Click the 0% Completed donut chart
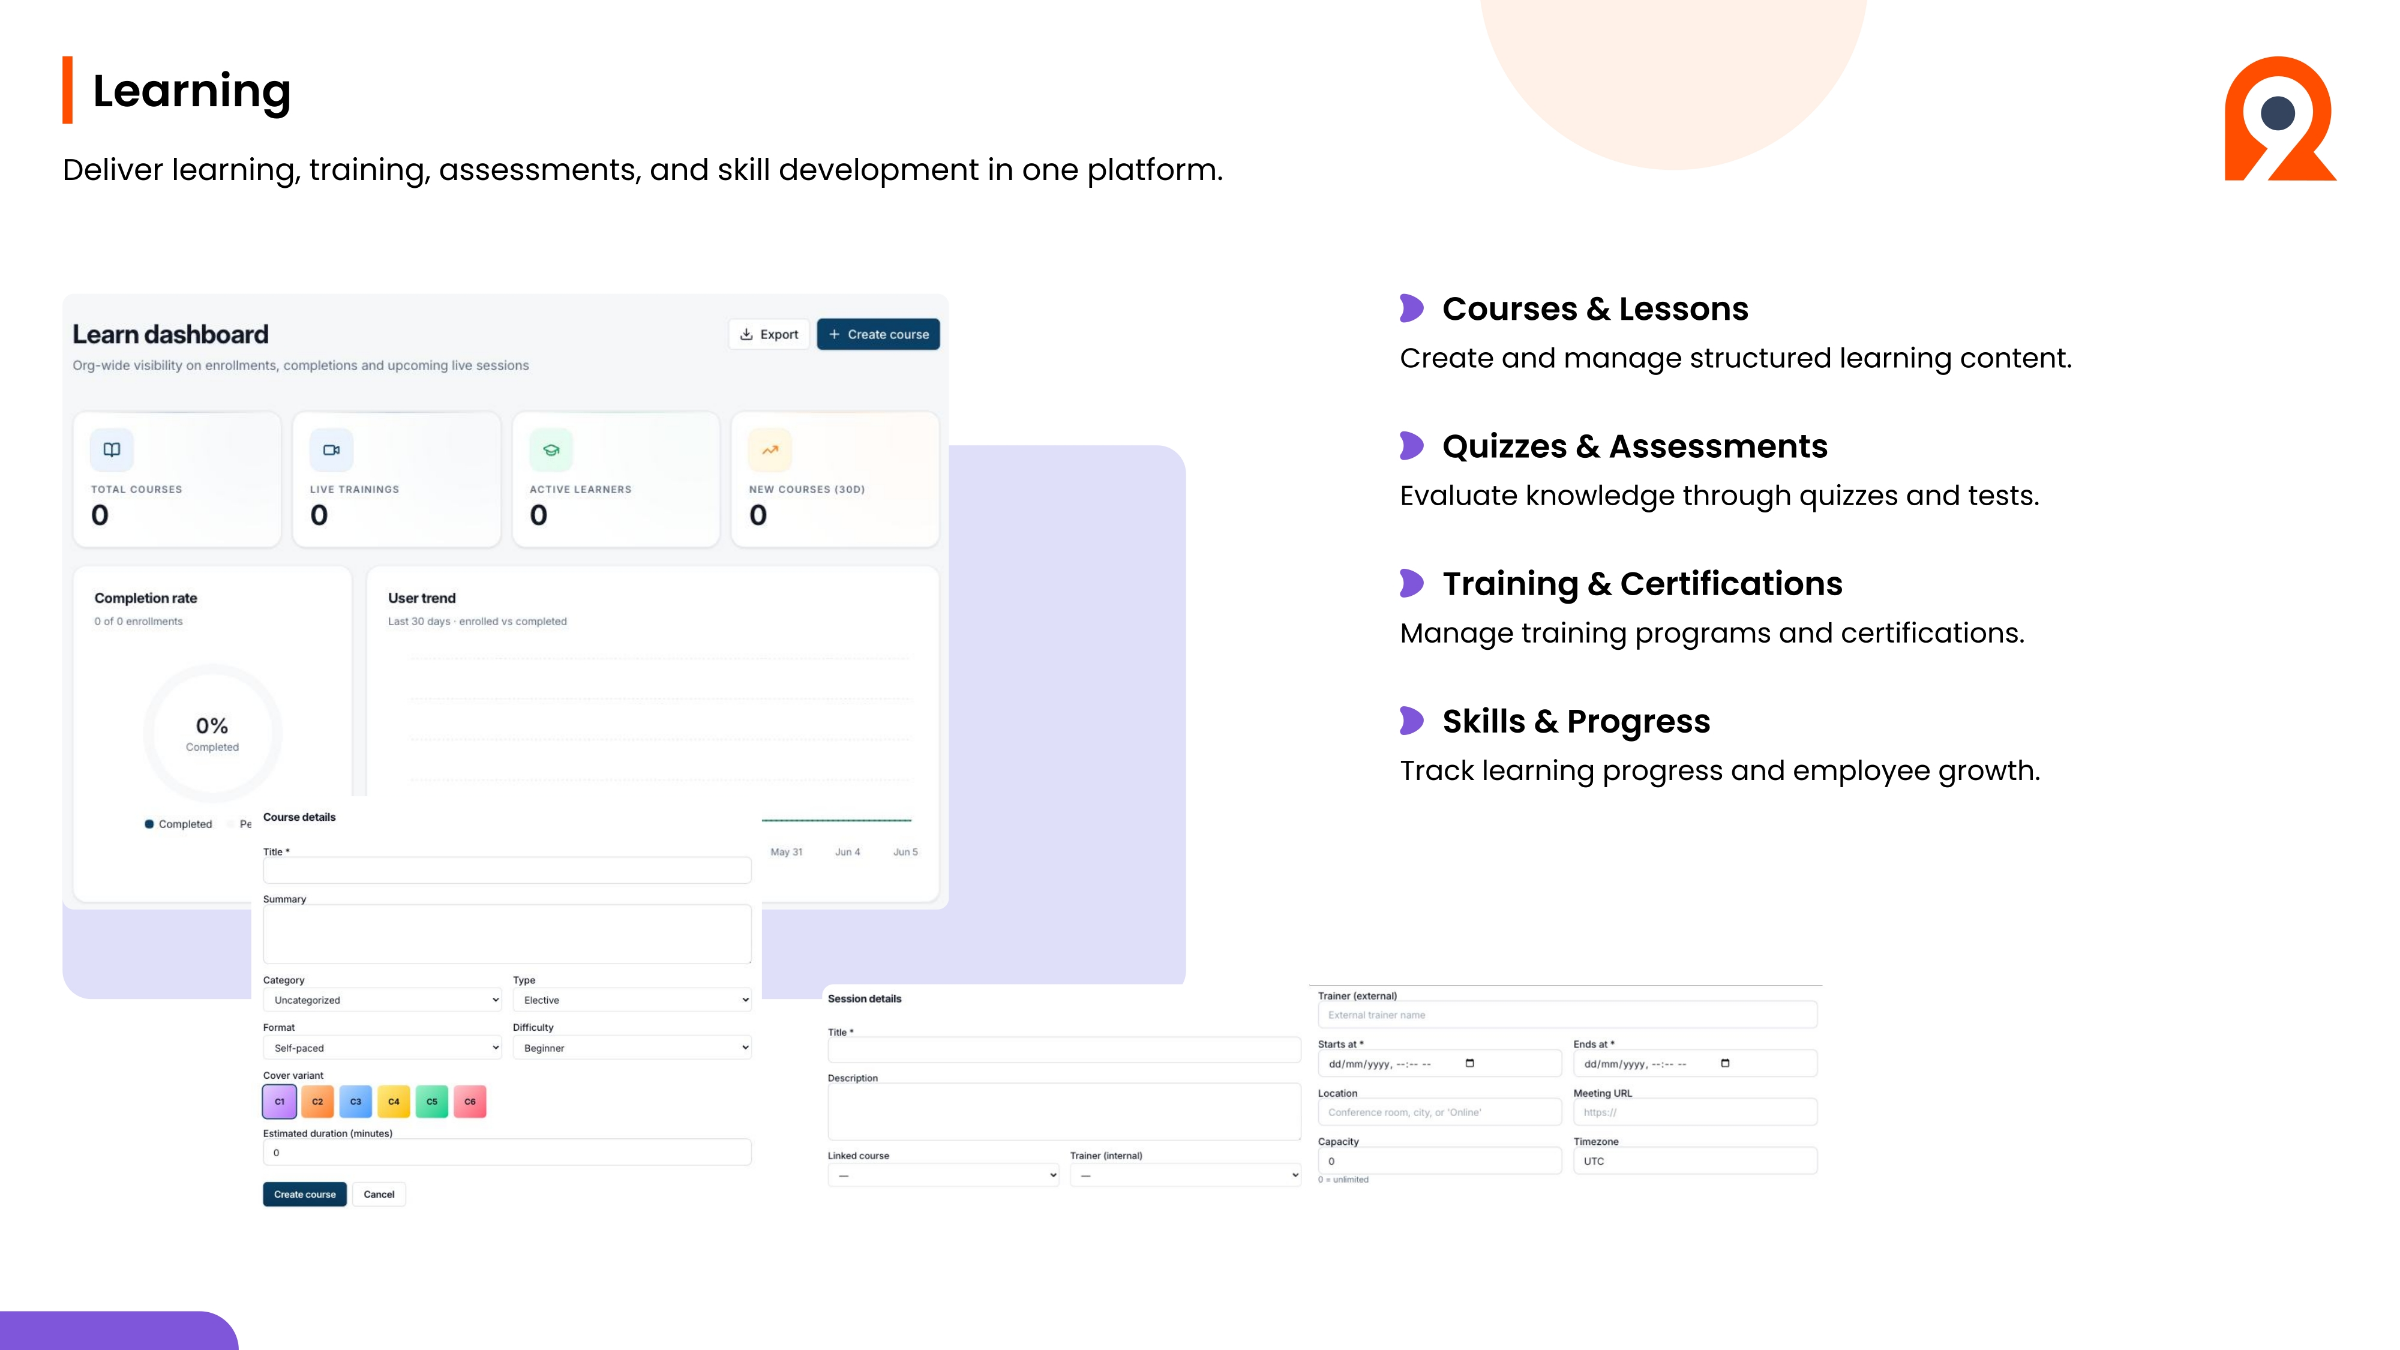Image resolution: width=2400 pixels, height=1350 pixels. (x=212, y=733)
